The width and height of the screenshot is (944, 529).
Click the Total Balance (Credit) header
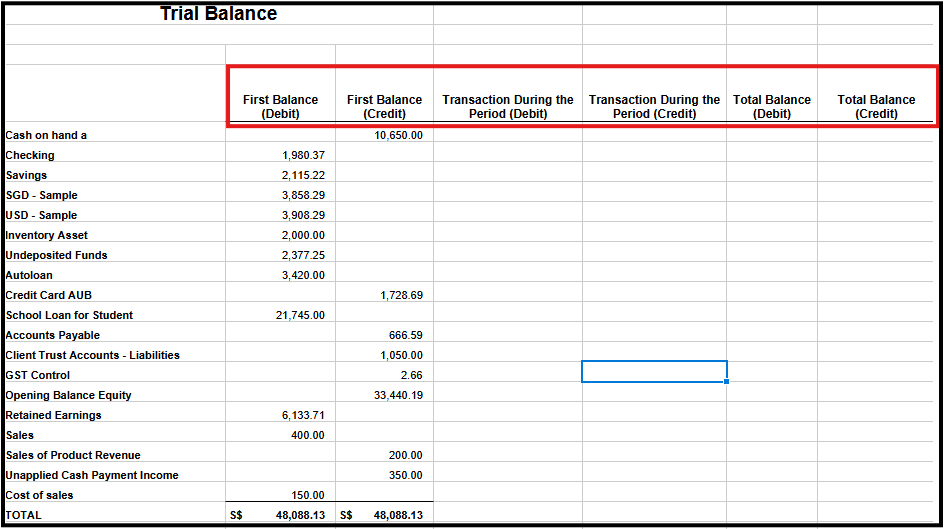876,107
